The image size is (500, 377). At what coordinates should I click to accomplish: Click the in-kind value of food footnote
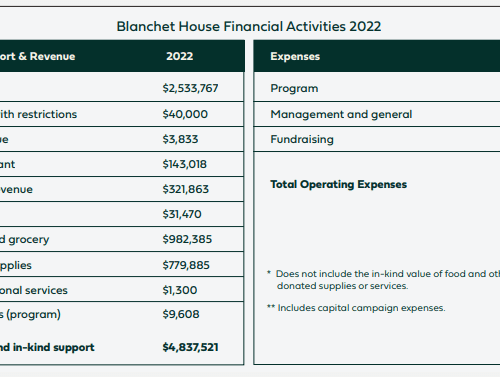[x=383, y=280]
